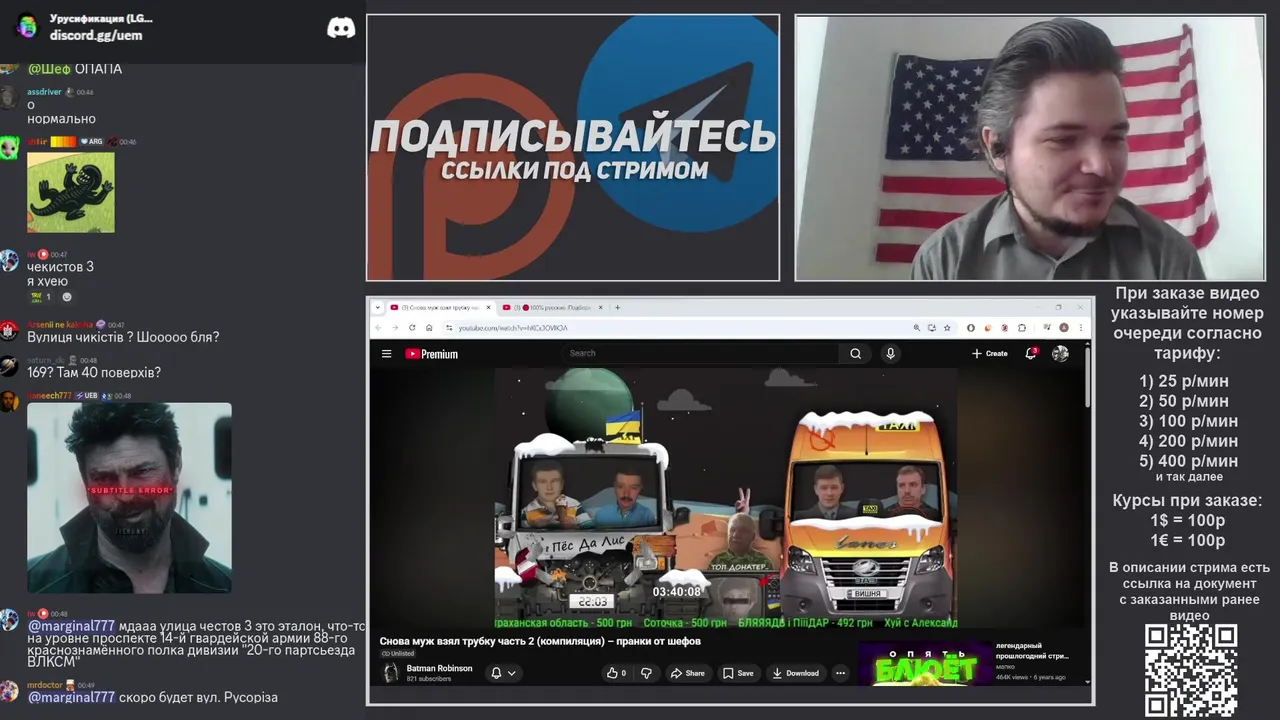Go forward in the browser
The height and width of the screenshot is (720, 1280).
[396, 327]
